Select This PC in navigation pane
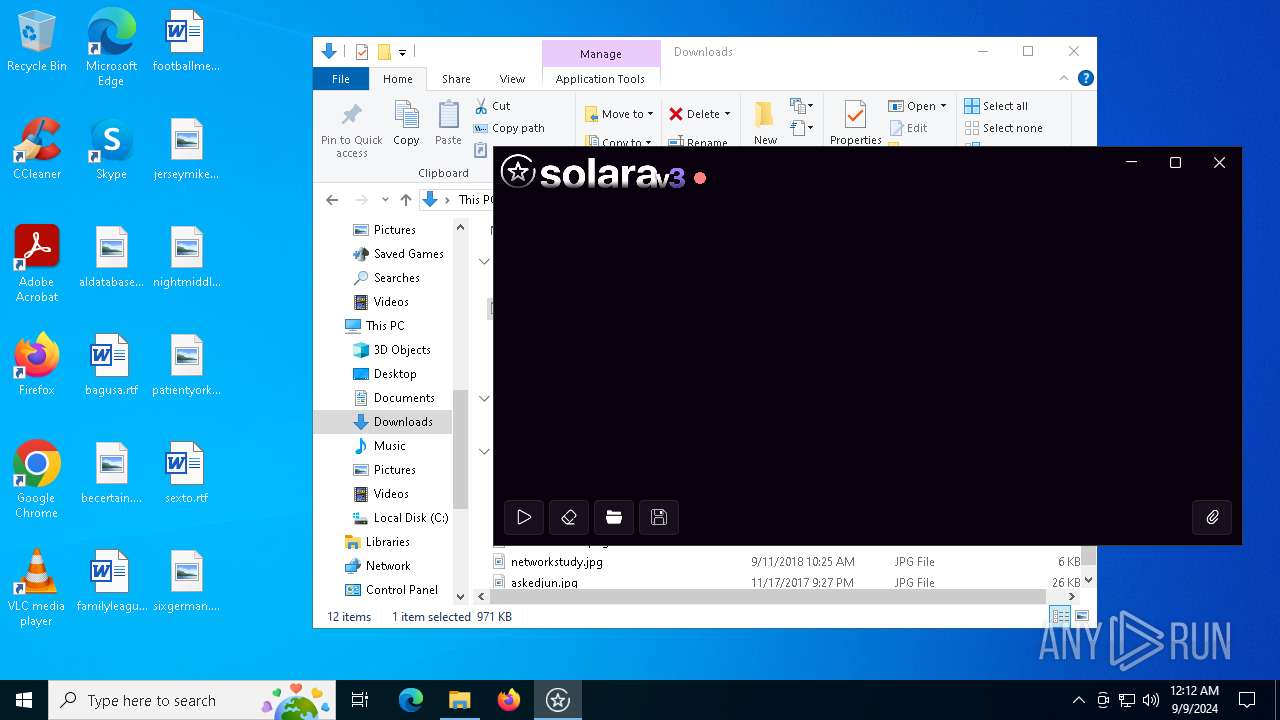Image resolution: width=1280 pixels, height=720 pixels. point(374,326)
